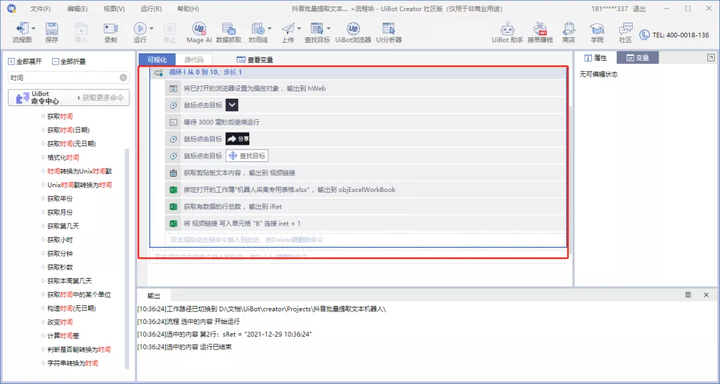Select 字符串转换为时间 command
This screenshot has height=384, width=720.
[x=73, y=363]
